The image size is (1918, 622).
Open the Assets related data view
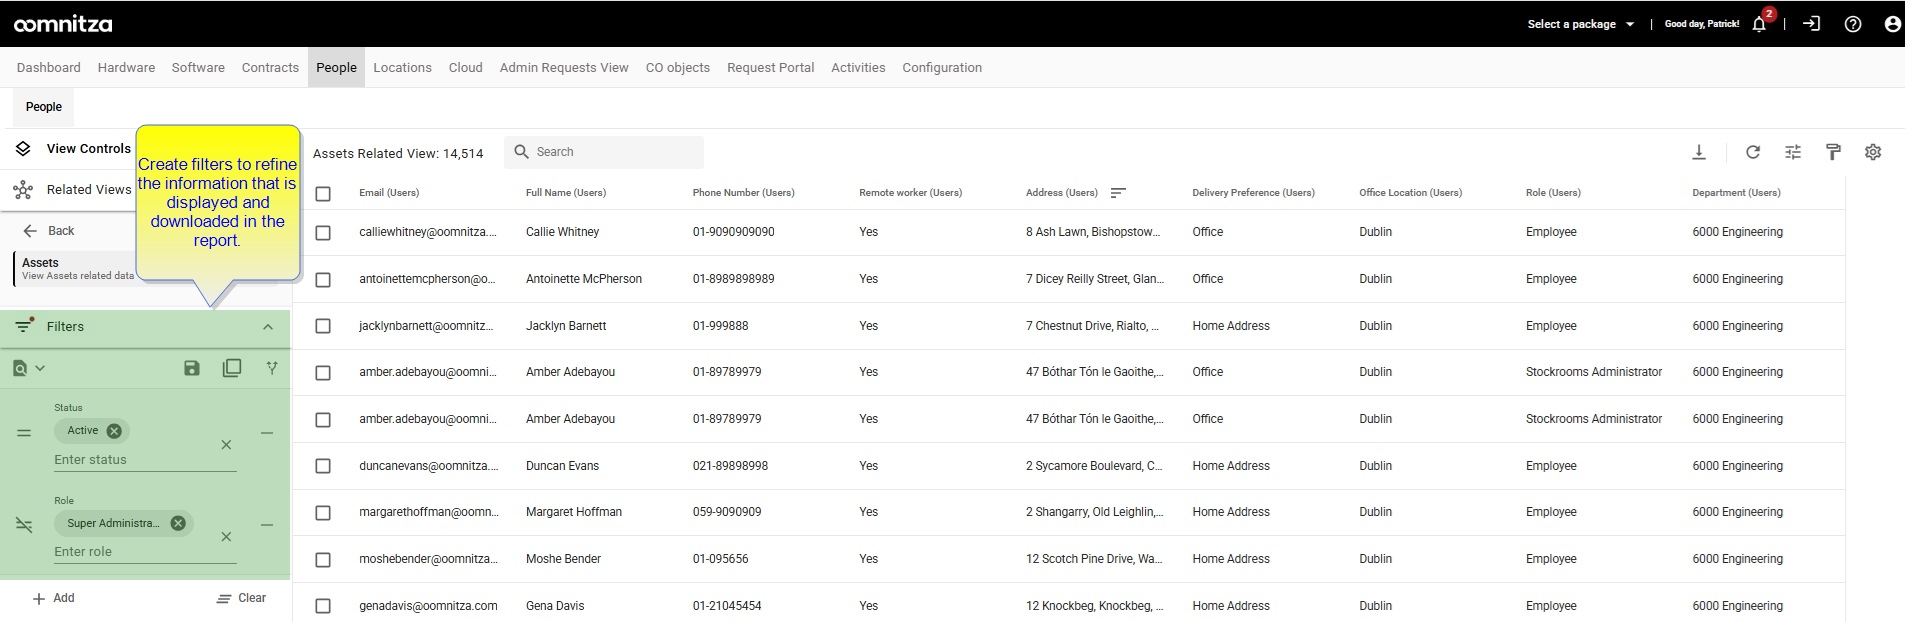tap(76, 268)
